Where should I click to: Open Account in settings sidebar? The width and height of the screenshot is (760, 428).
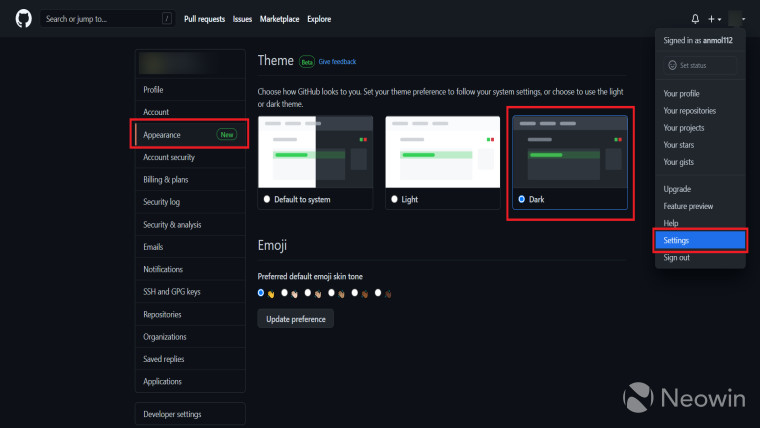click(x=190, y=112)
